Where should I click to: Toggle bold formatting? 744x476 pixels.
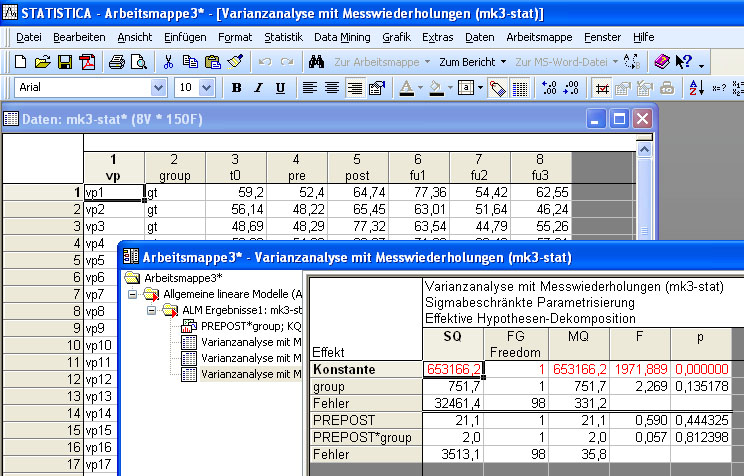pyautogui.click(x=237, y=88)
